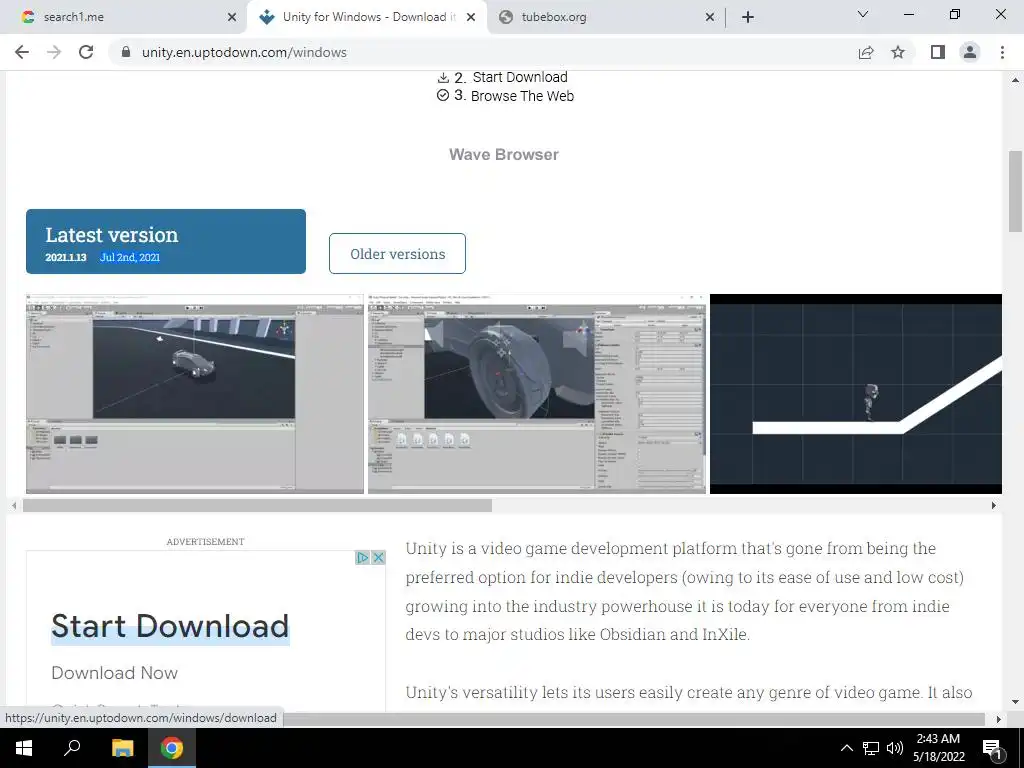The height and width of the screenshot is (768, 1024).
Task: Open the notification center icon
Action: [x=993, y=749]
